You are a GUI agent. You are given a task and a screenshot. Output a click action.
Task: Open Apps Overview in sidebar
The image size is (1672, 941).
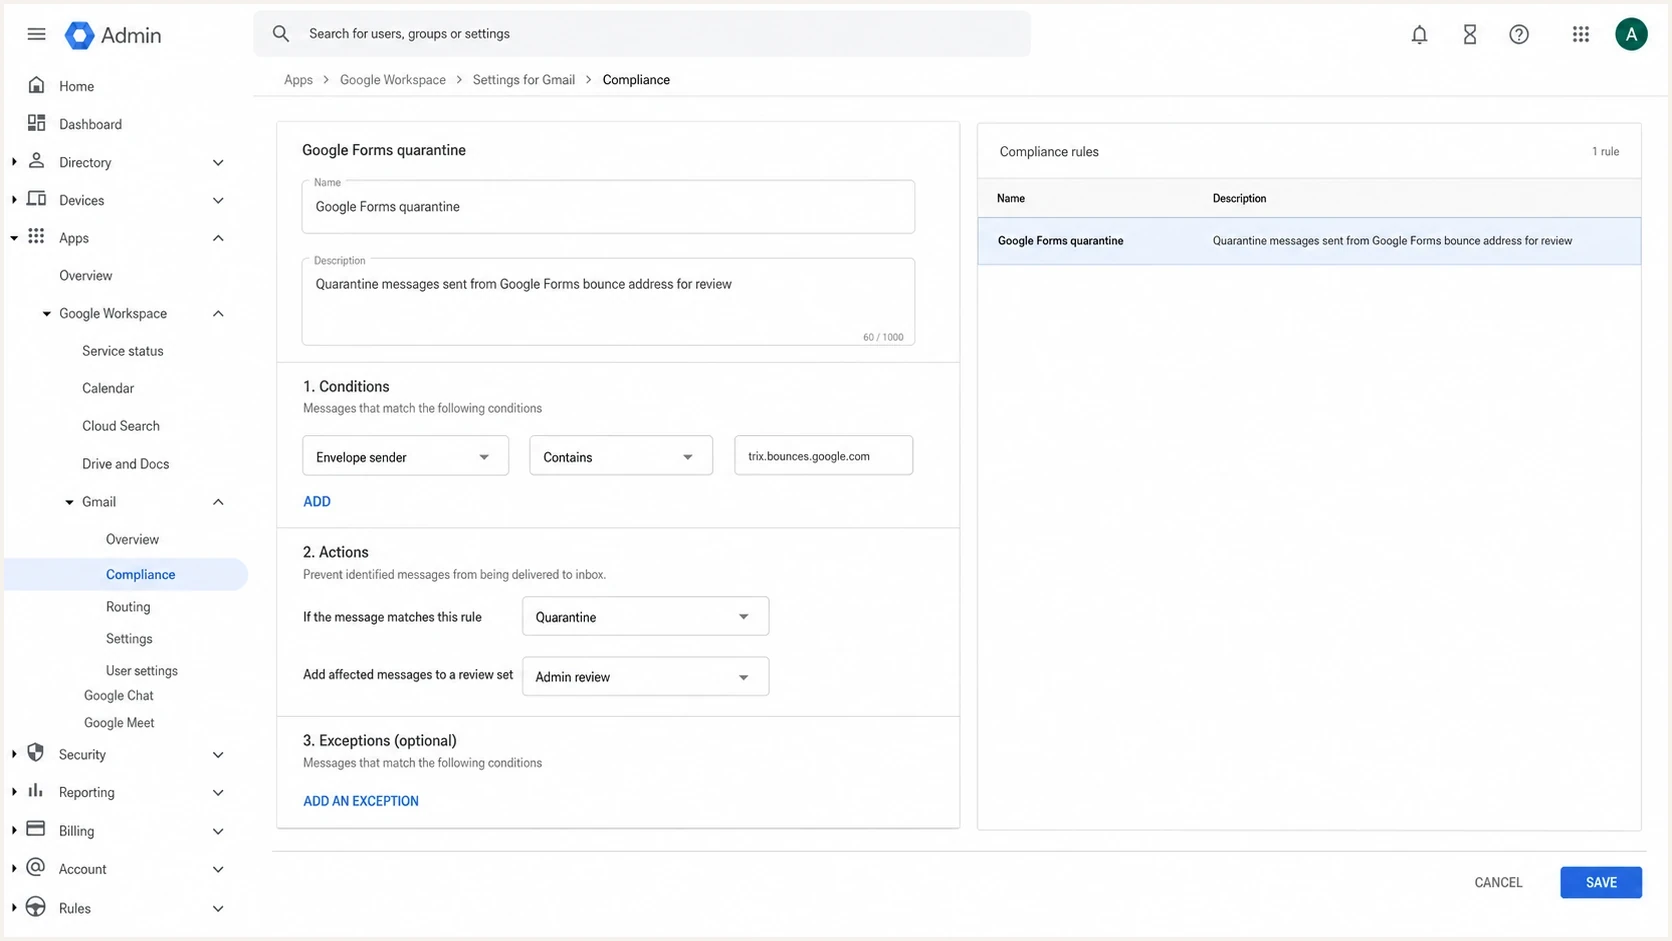[86, 275]
